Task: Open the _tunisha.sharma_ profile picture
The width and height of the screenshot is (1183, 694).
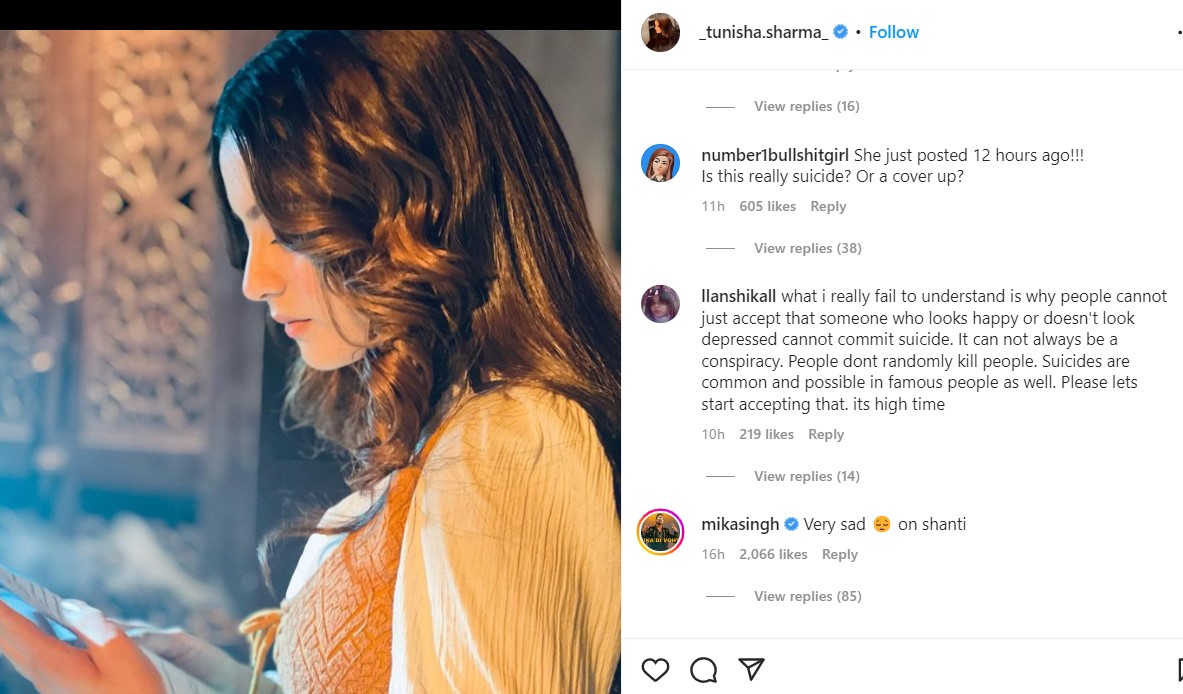Action: [x=660, y=32]
